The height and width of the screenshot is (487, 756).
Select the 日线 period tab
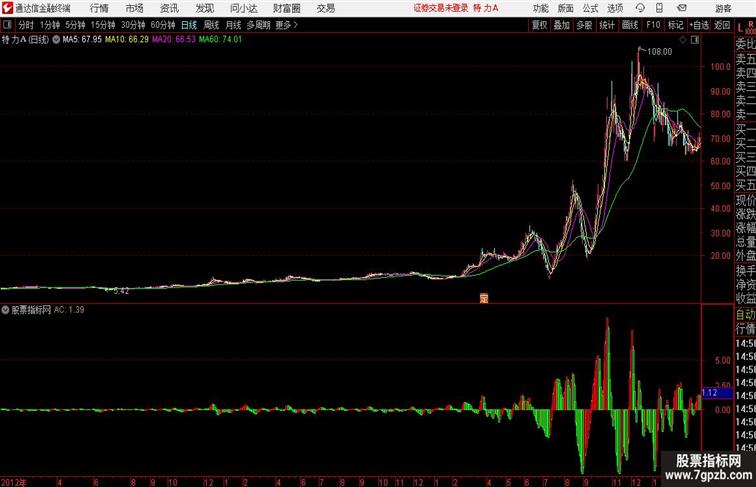(189, 25)
